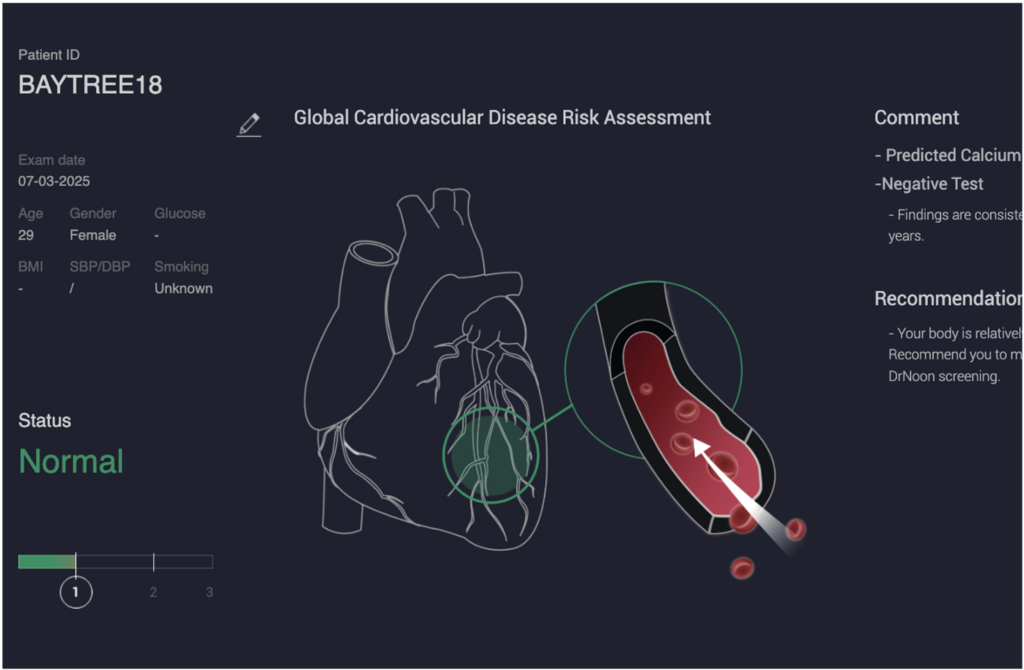Click the red blood cell below the artery
1024x670 pixels.
coord(744,568)
